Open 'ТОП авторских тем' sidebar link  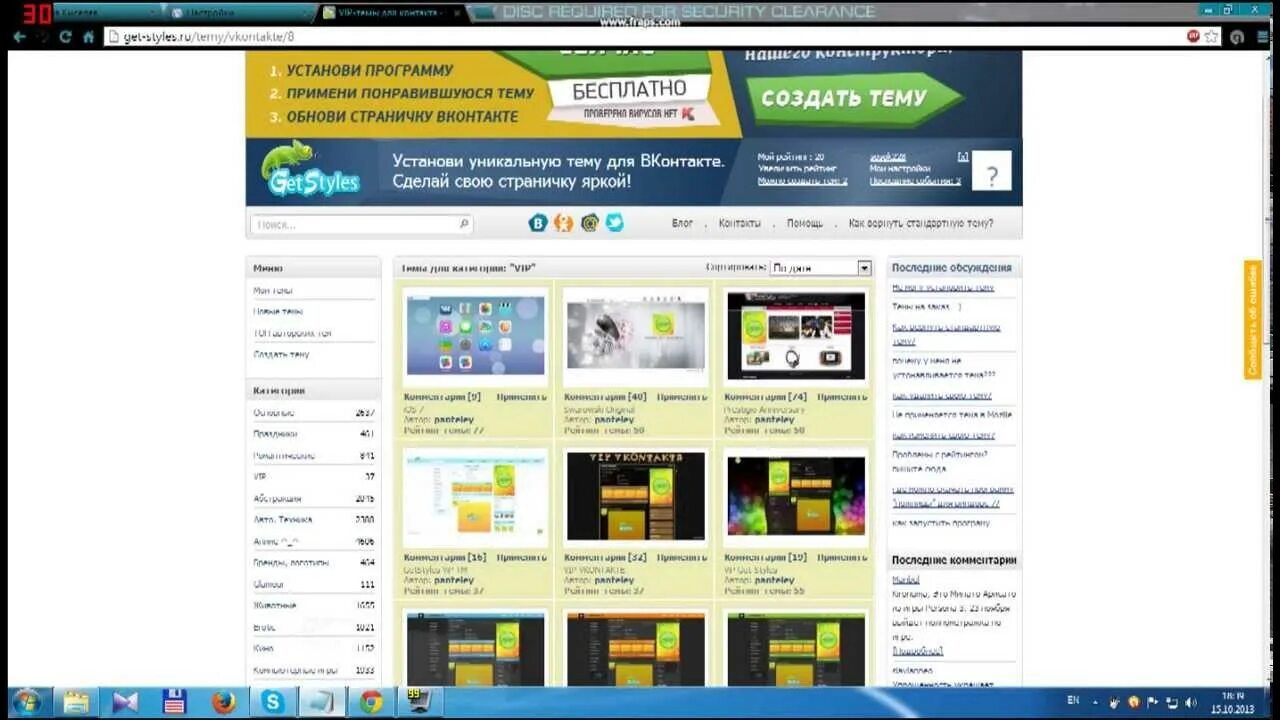(292, 333)
